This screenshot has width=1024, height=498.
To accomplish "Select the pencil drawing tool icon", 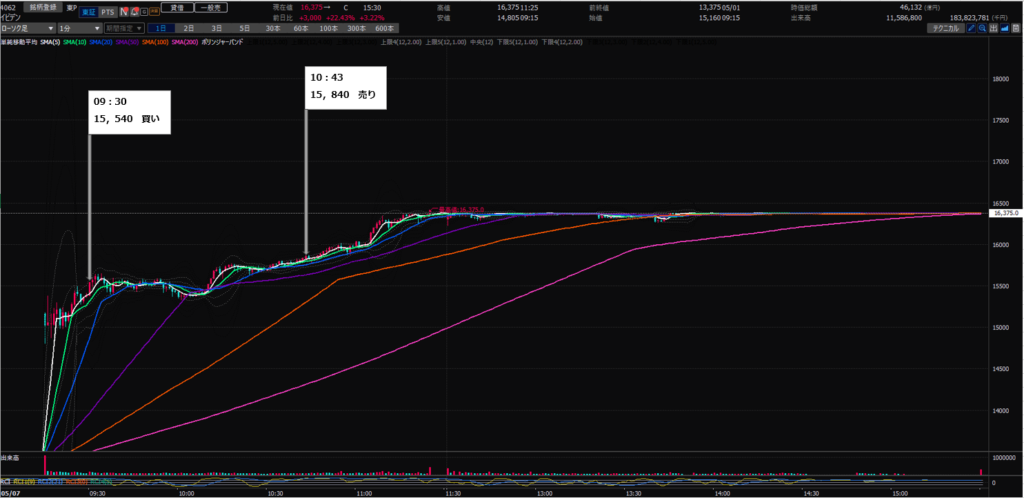I will (x=971, y=28).
